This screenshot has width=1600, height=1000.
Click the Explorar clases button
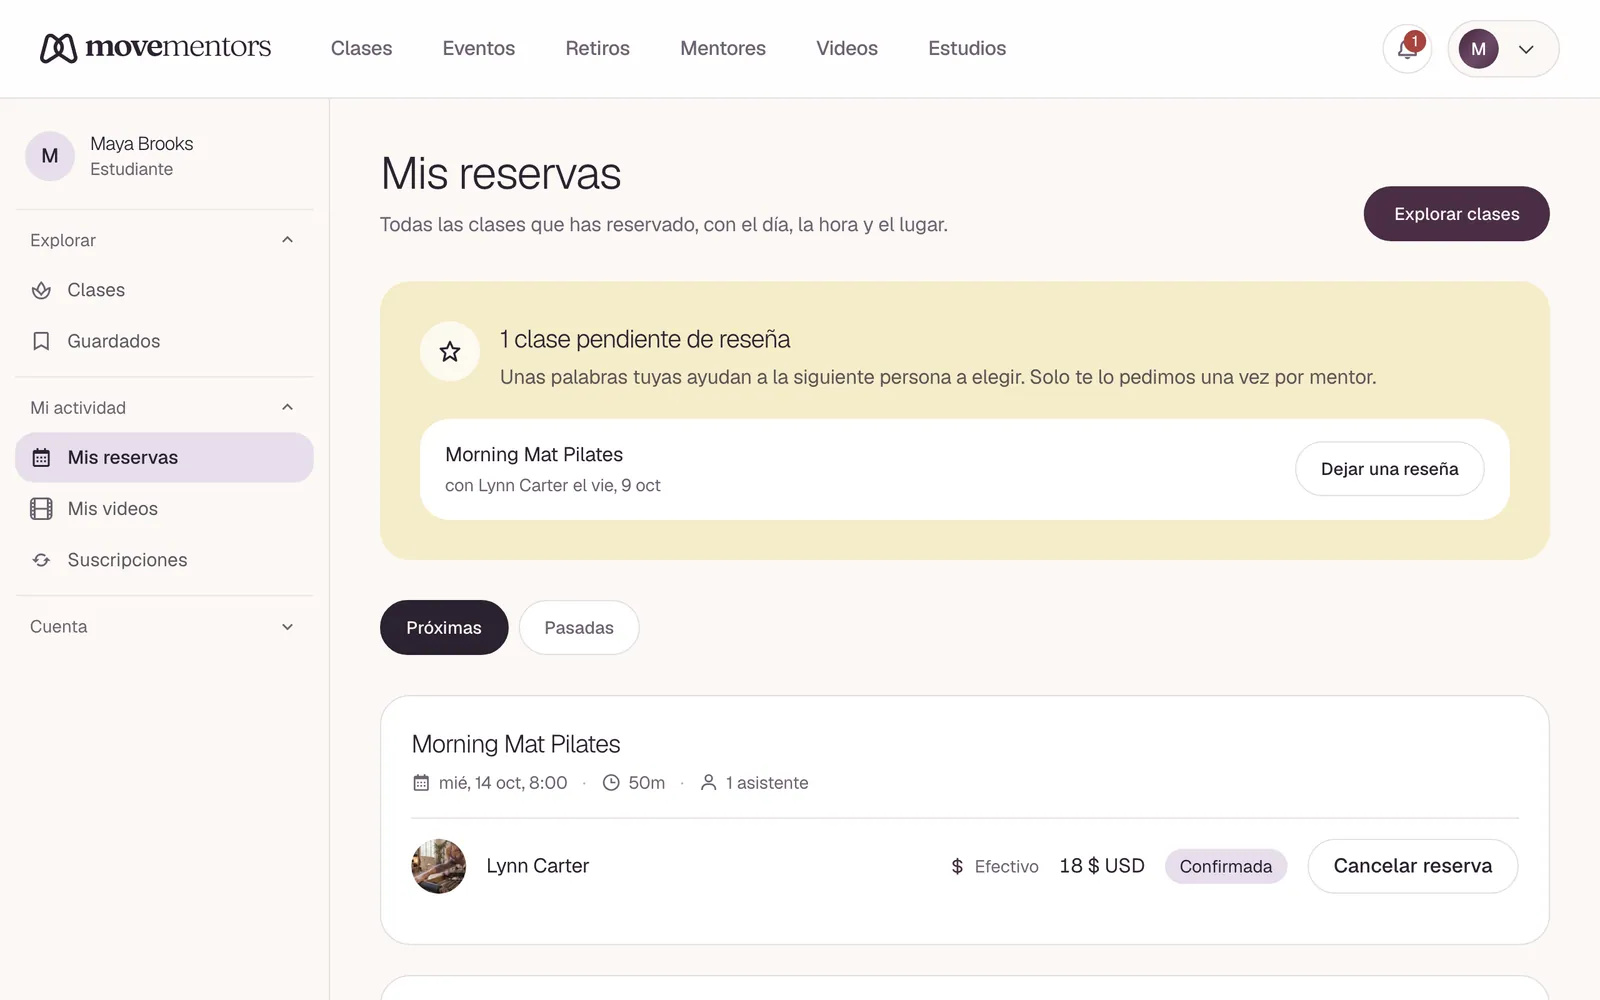[1456, 214]
